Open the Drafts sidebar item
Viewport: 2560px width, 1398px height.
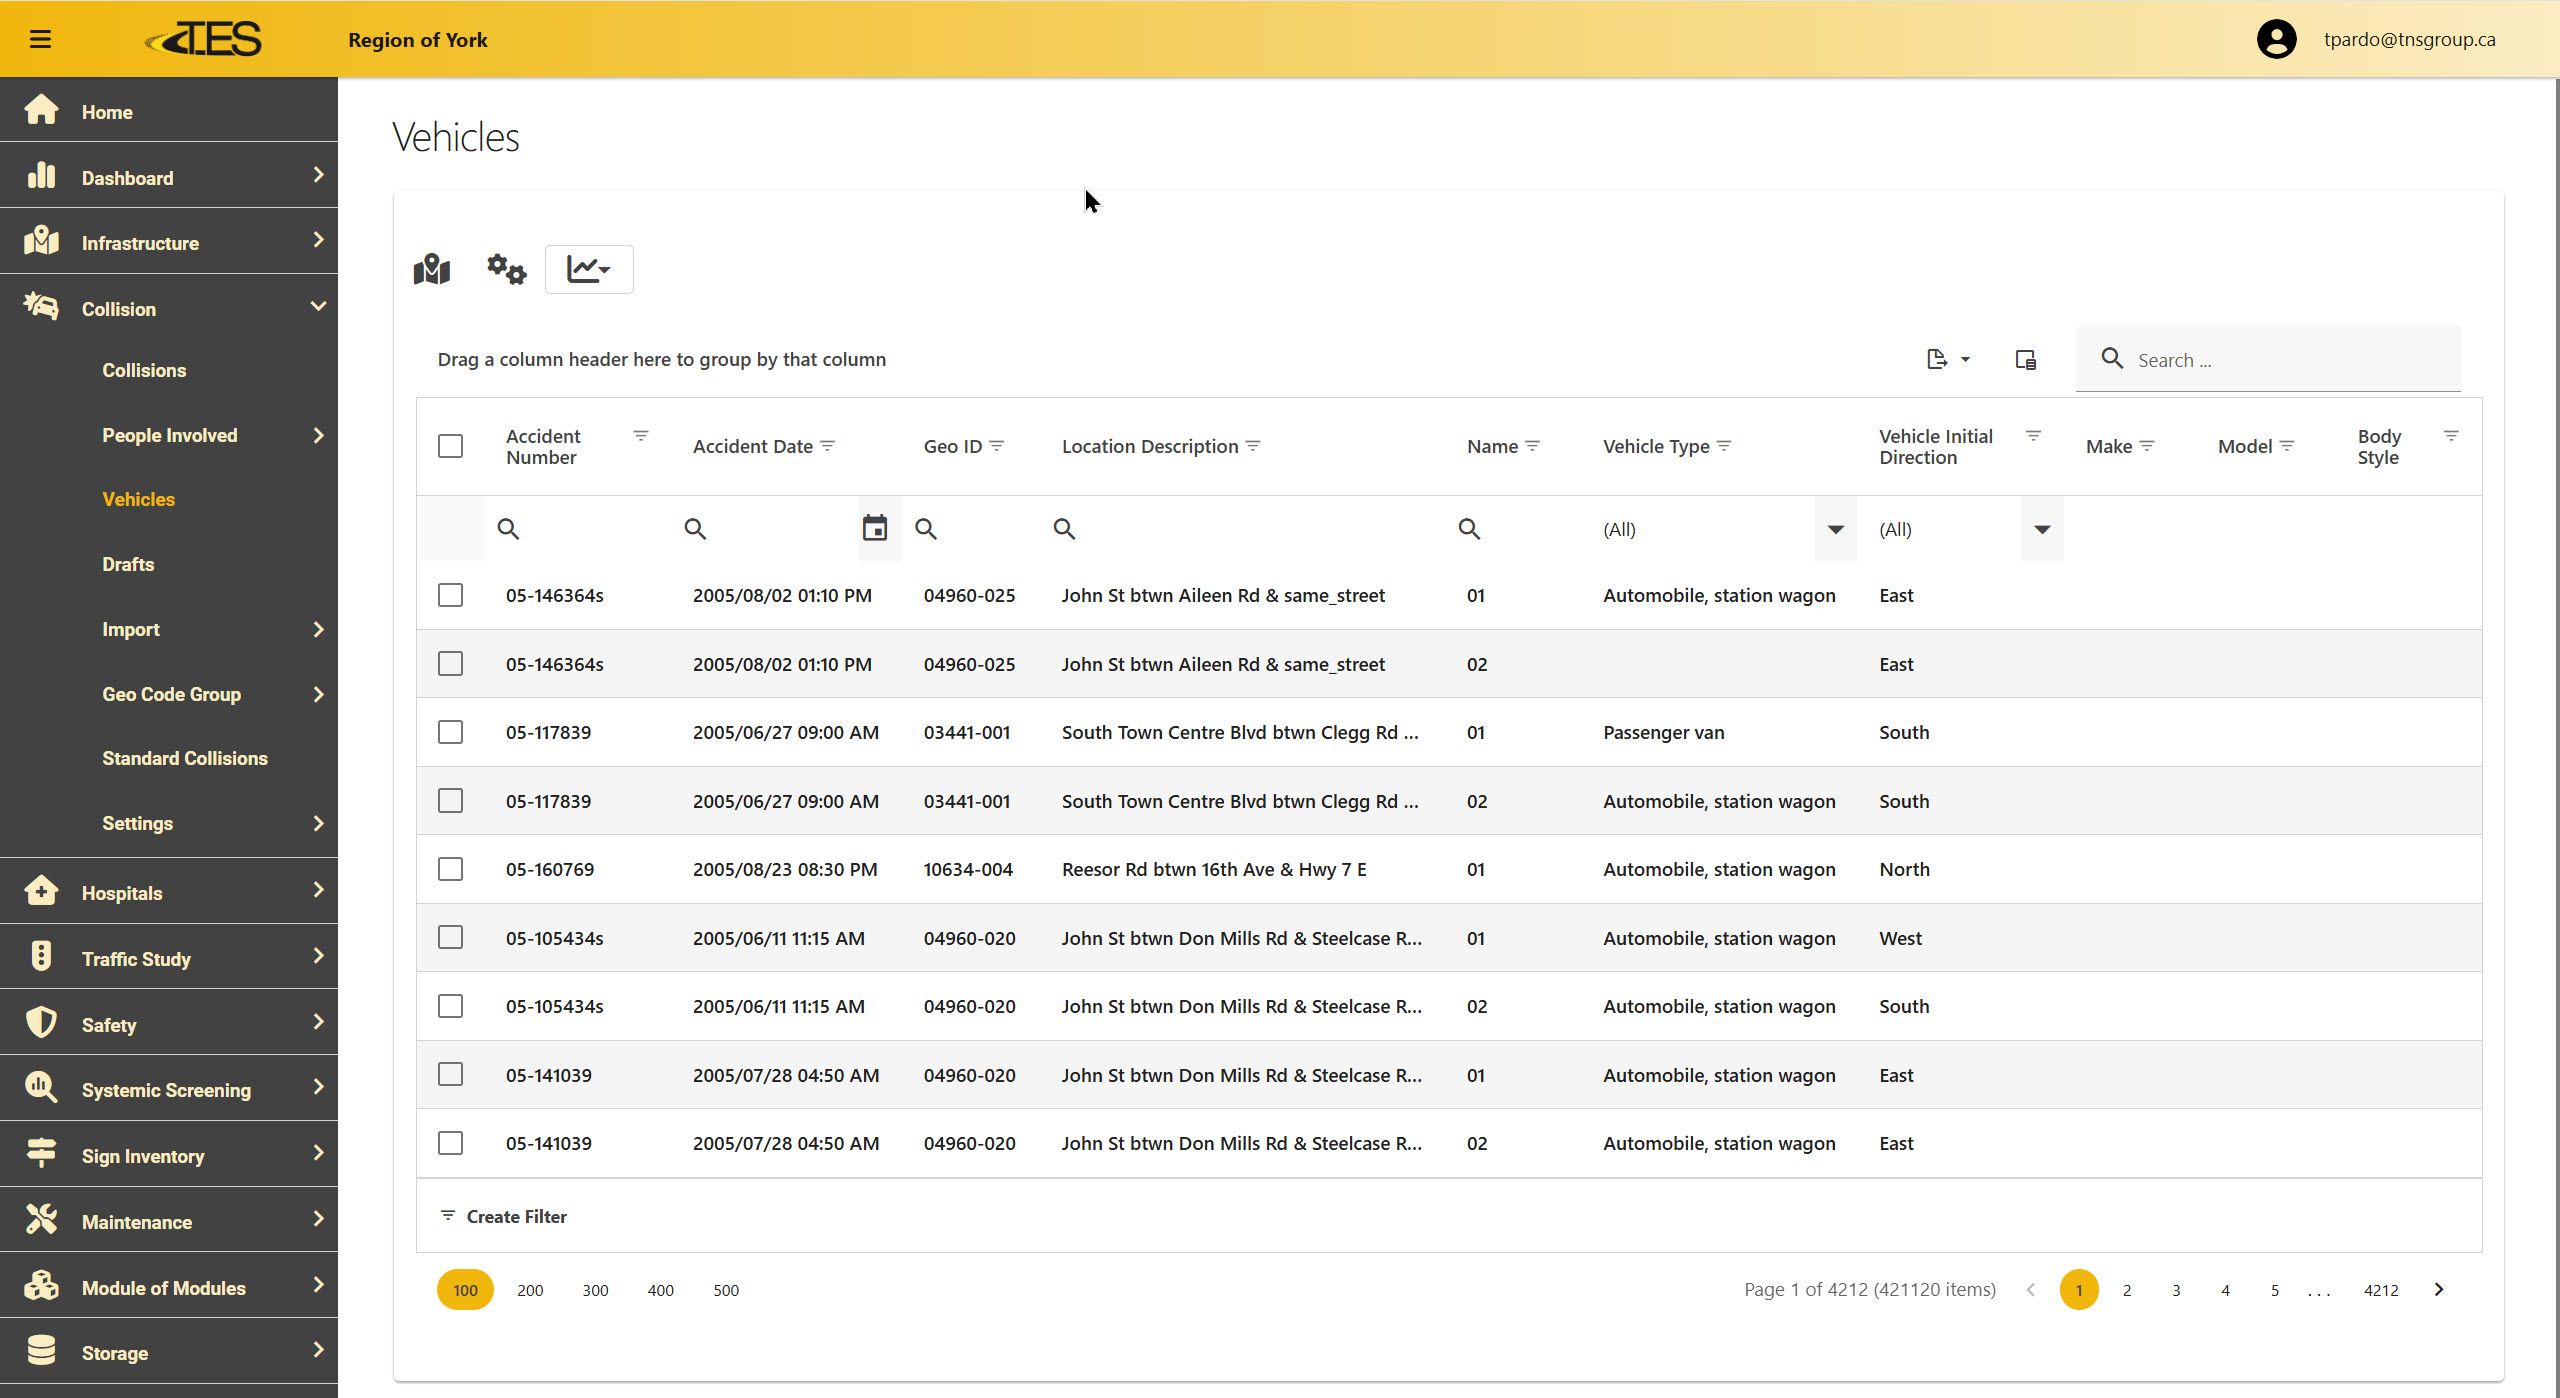128,564
